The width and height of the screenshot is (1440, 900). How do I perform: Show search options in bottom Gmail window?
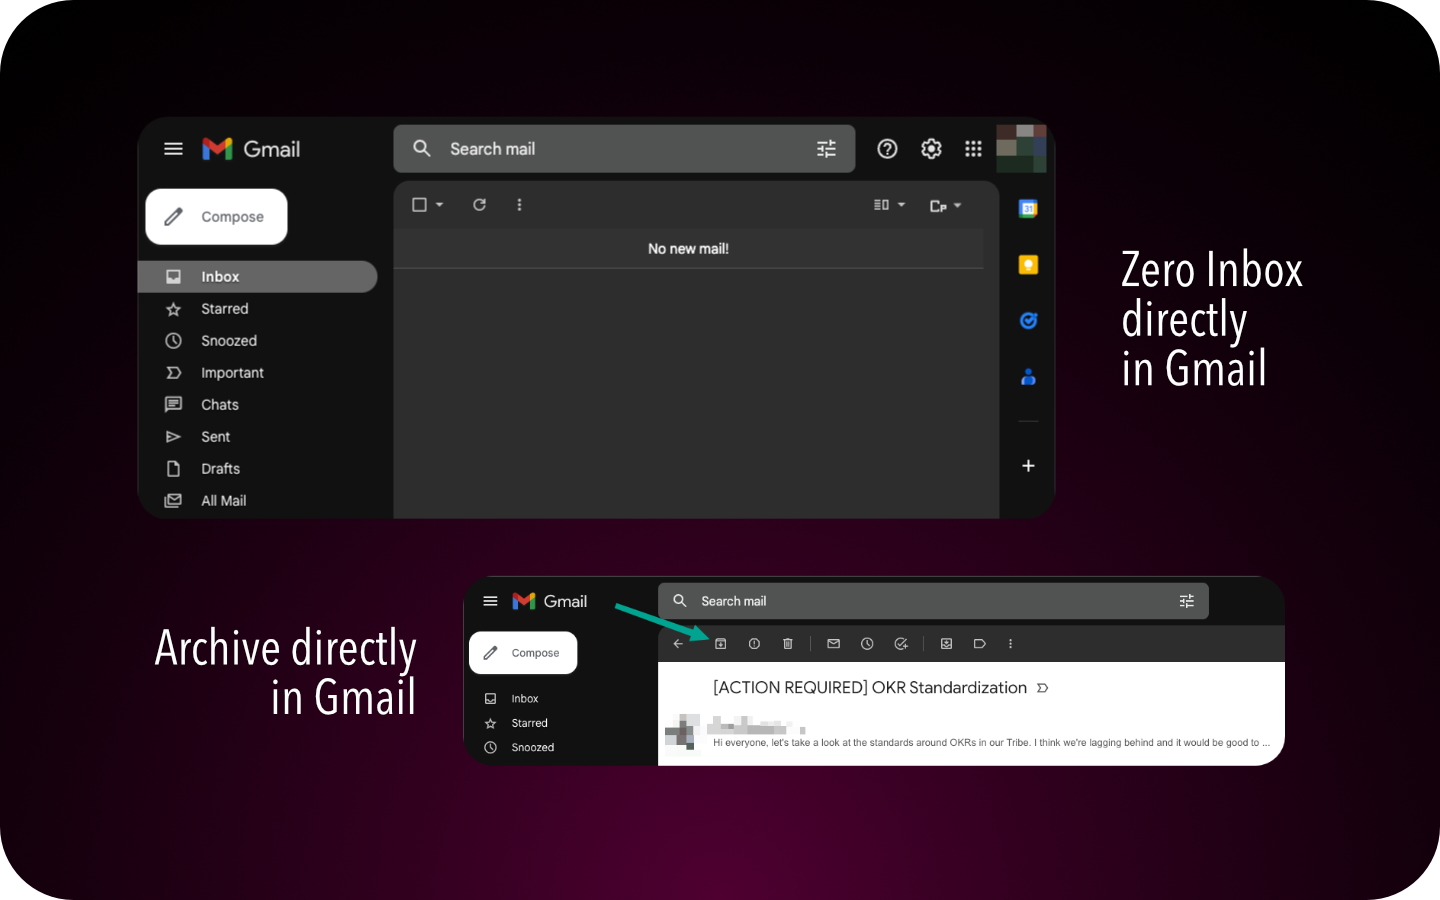tap(1187, 601)
